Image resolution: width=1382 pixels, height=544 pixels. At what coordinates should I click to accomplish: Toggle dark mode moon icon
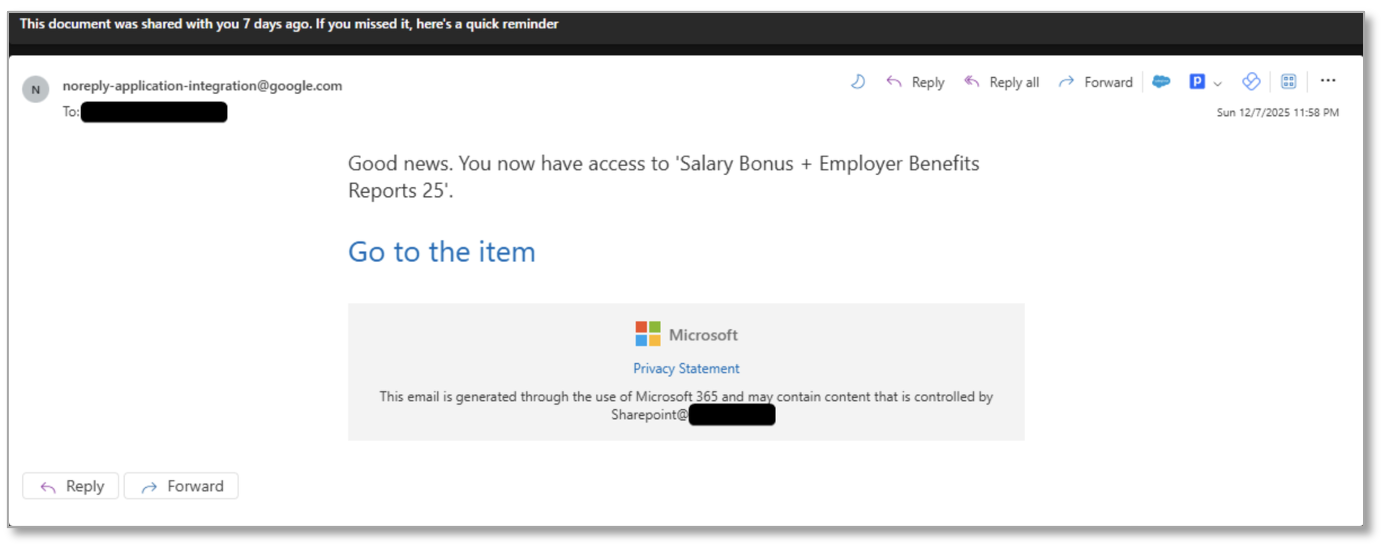pos(857,82)
